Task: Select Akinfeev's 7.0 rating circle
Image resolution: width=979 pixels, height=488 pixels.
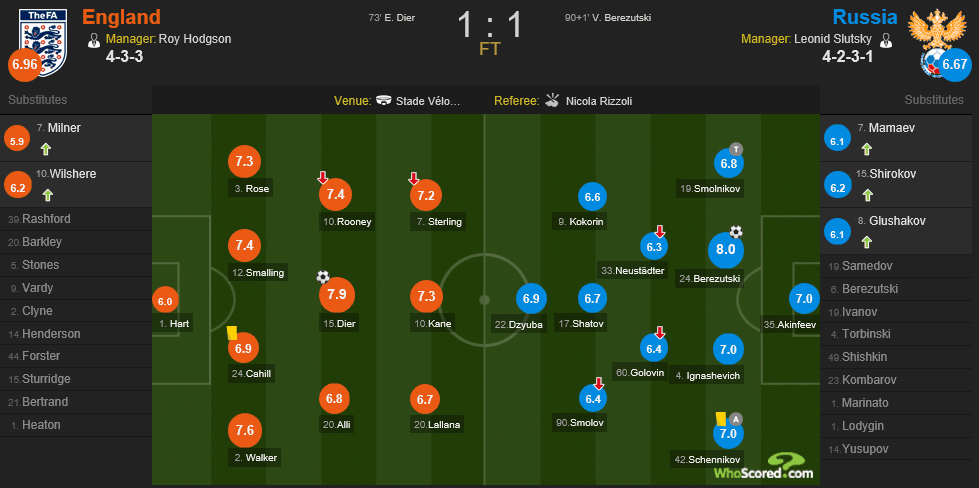Action: [x=804, y=298]
